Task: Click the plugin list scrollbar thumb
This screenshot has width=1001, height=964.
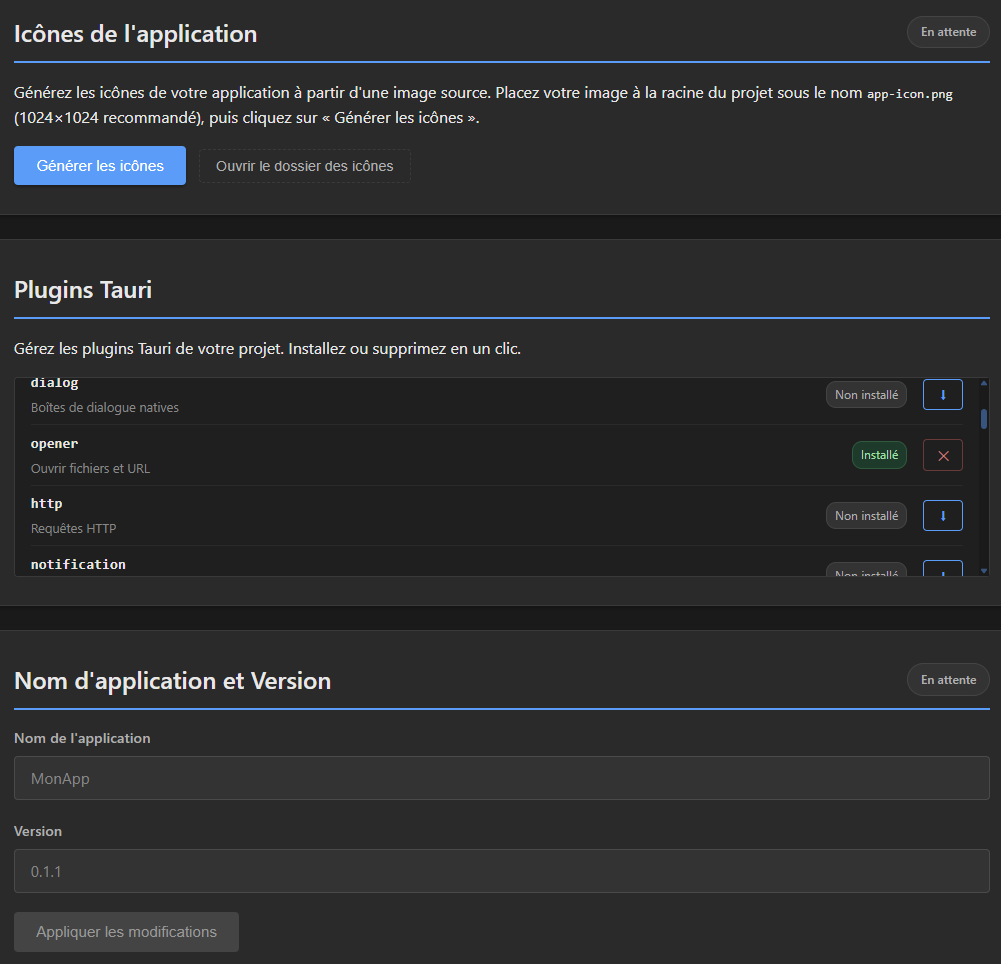Action: tap(984, 419)
